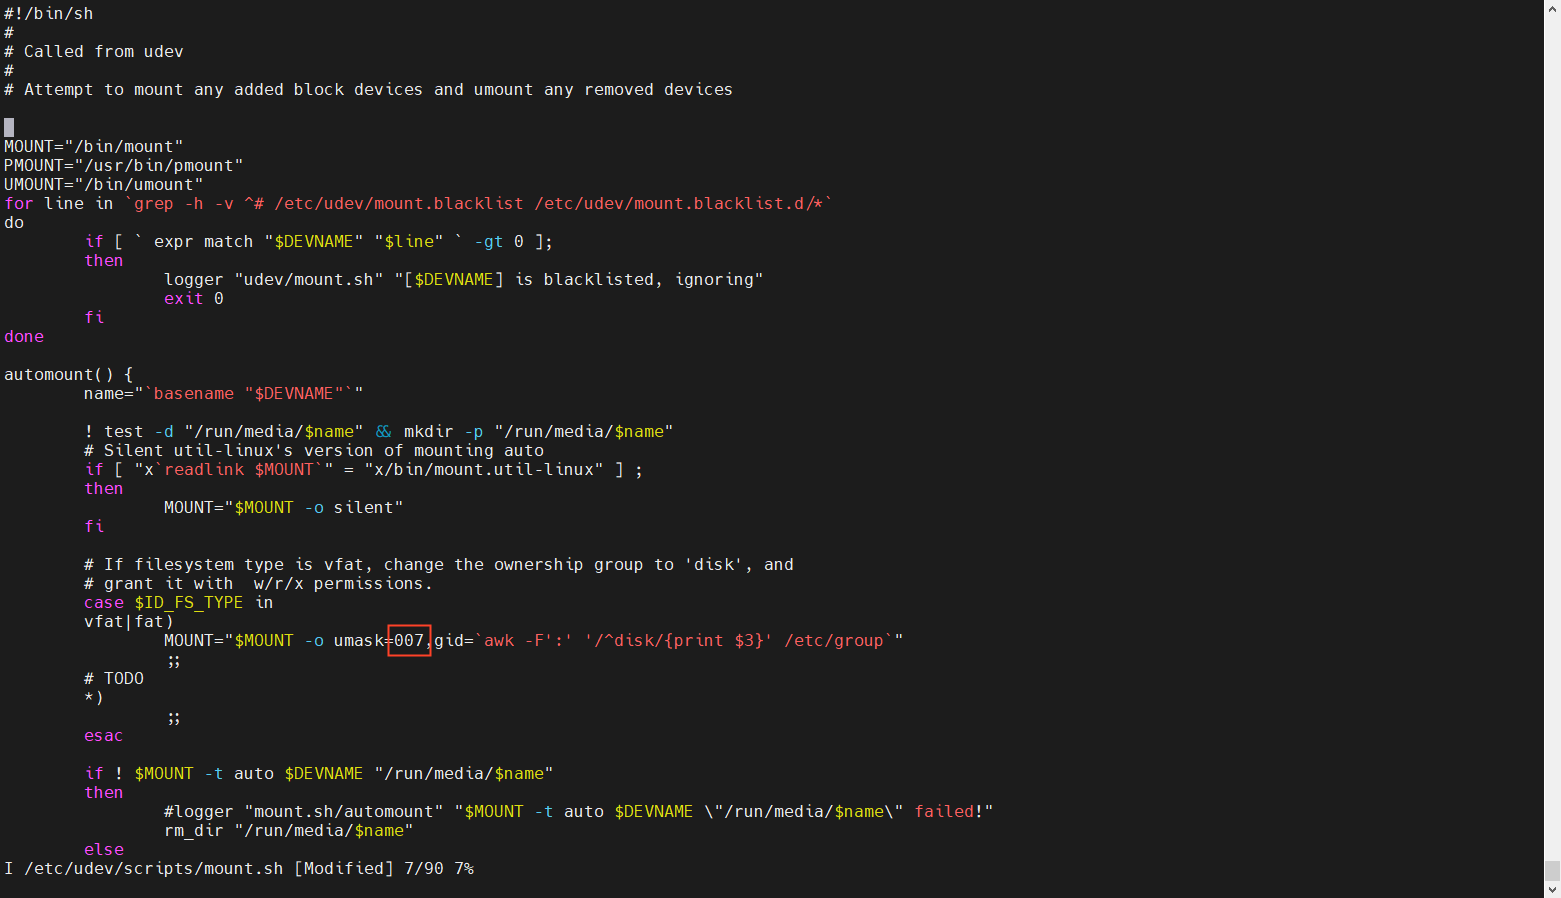1561x898 pixels.
Task: Click the MOUNT="$MOUNT -o silent" line
Action: click(x=284, y=507)
